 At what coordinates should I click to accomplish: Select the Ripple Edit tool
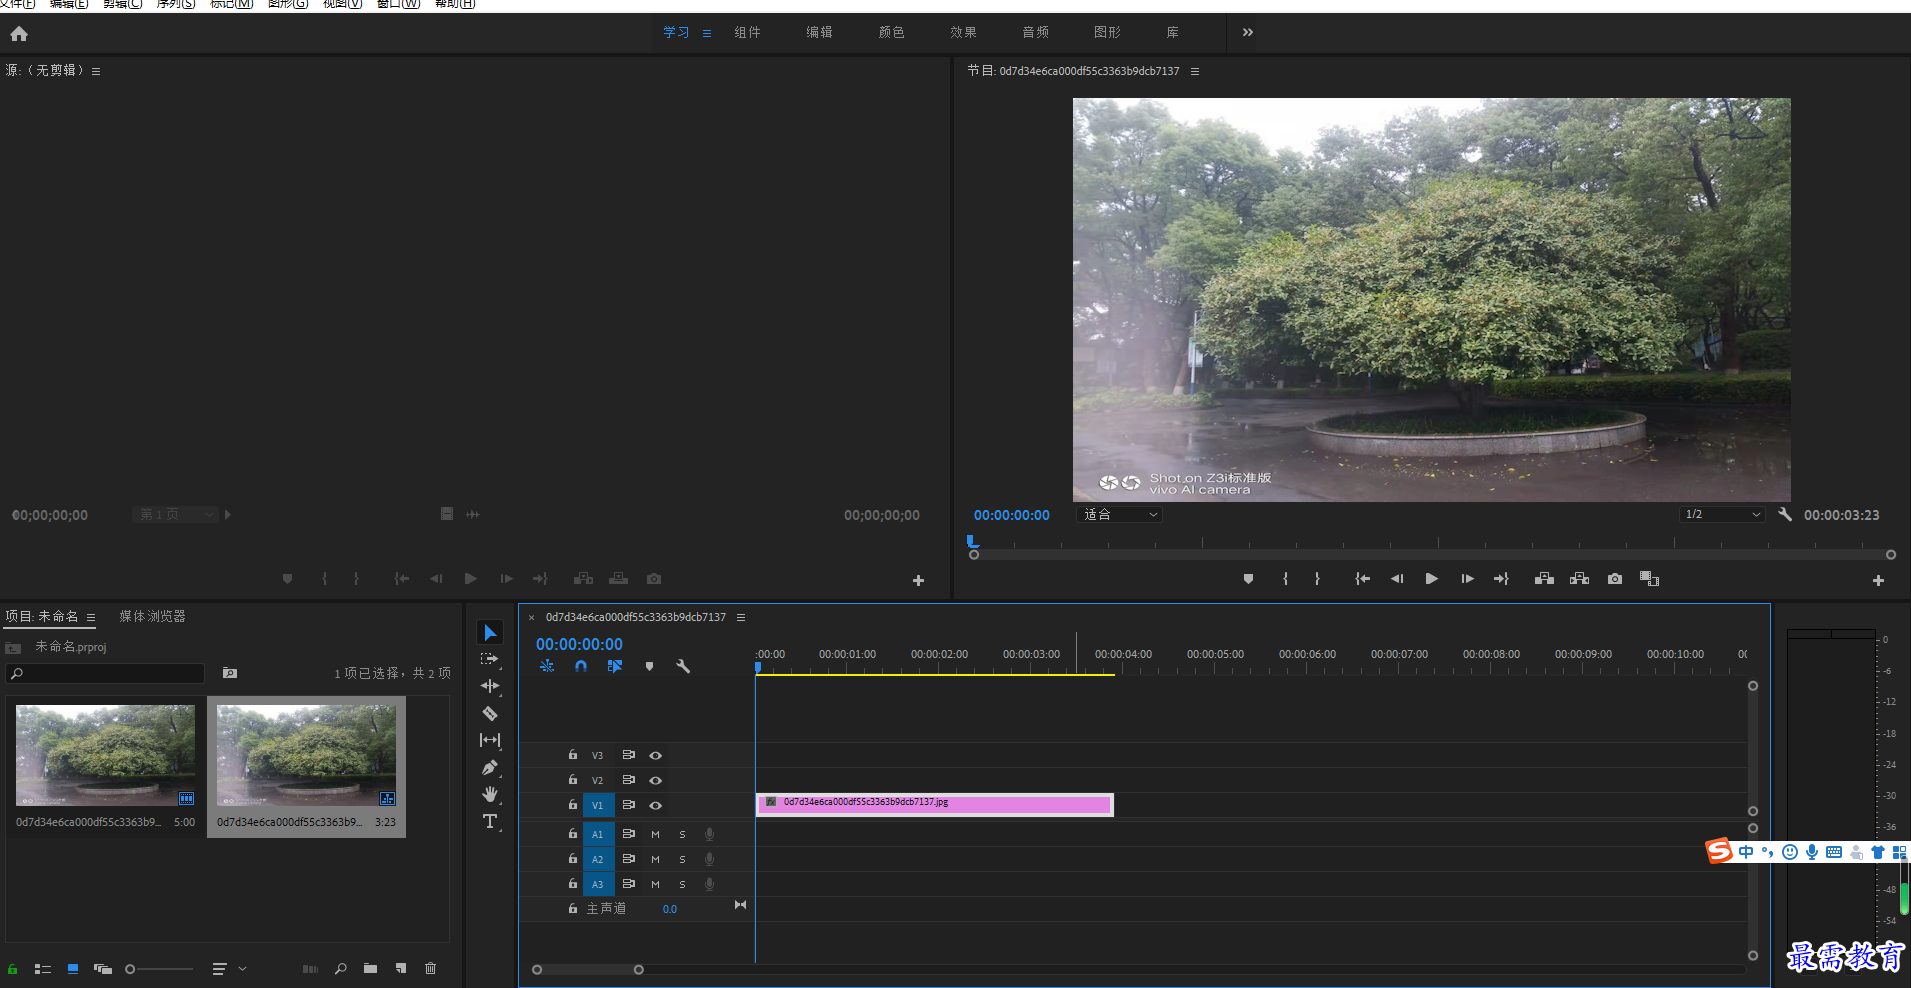(490, 686)
